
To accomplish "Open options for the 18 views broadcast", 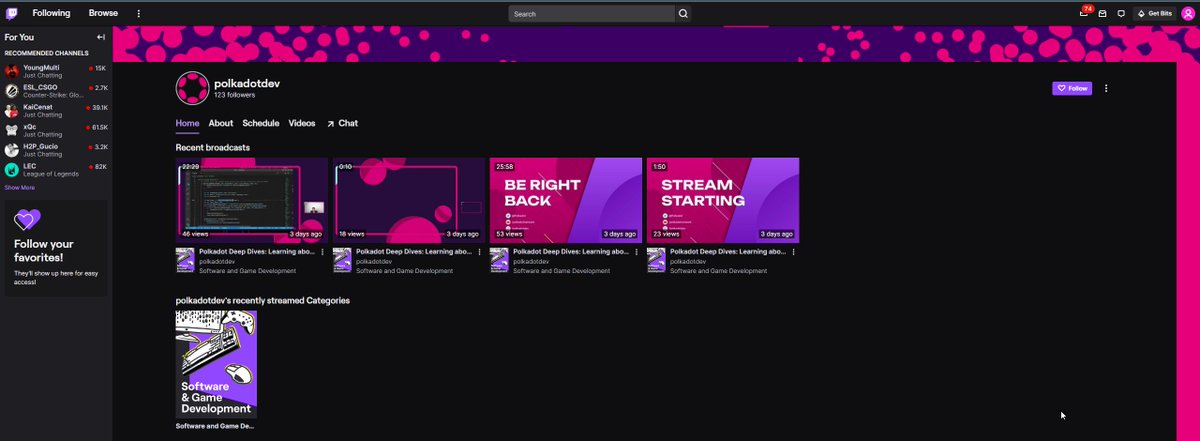I will click(x=479, y=253).
